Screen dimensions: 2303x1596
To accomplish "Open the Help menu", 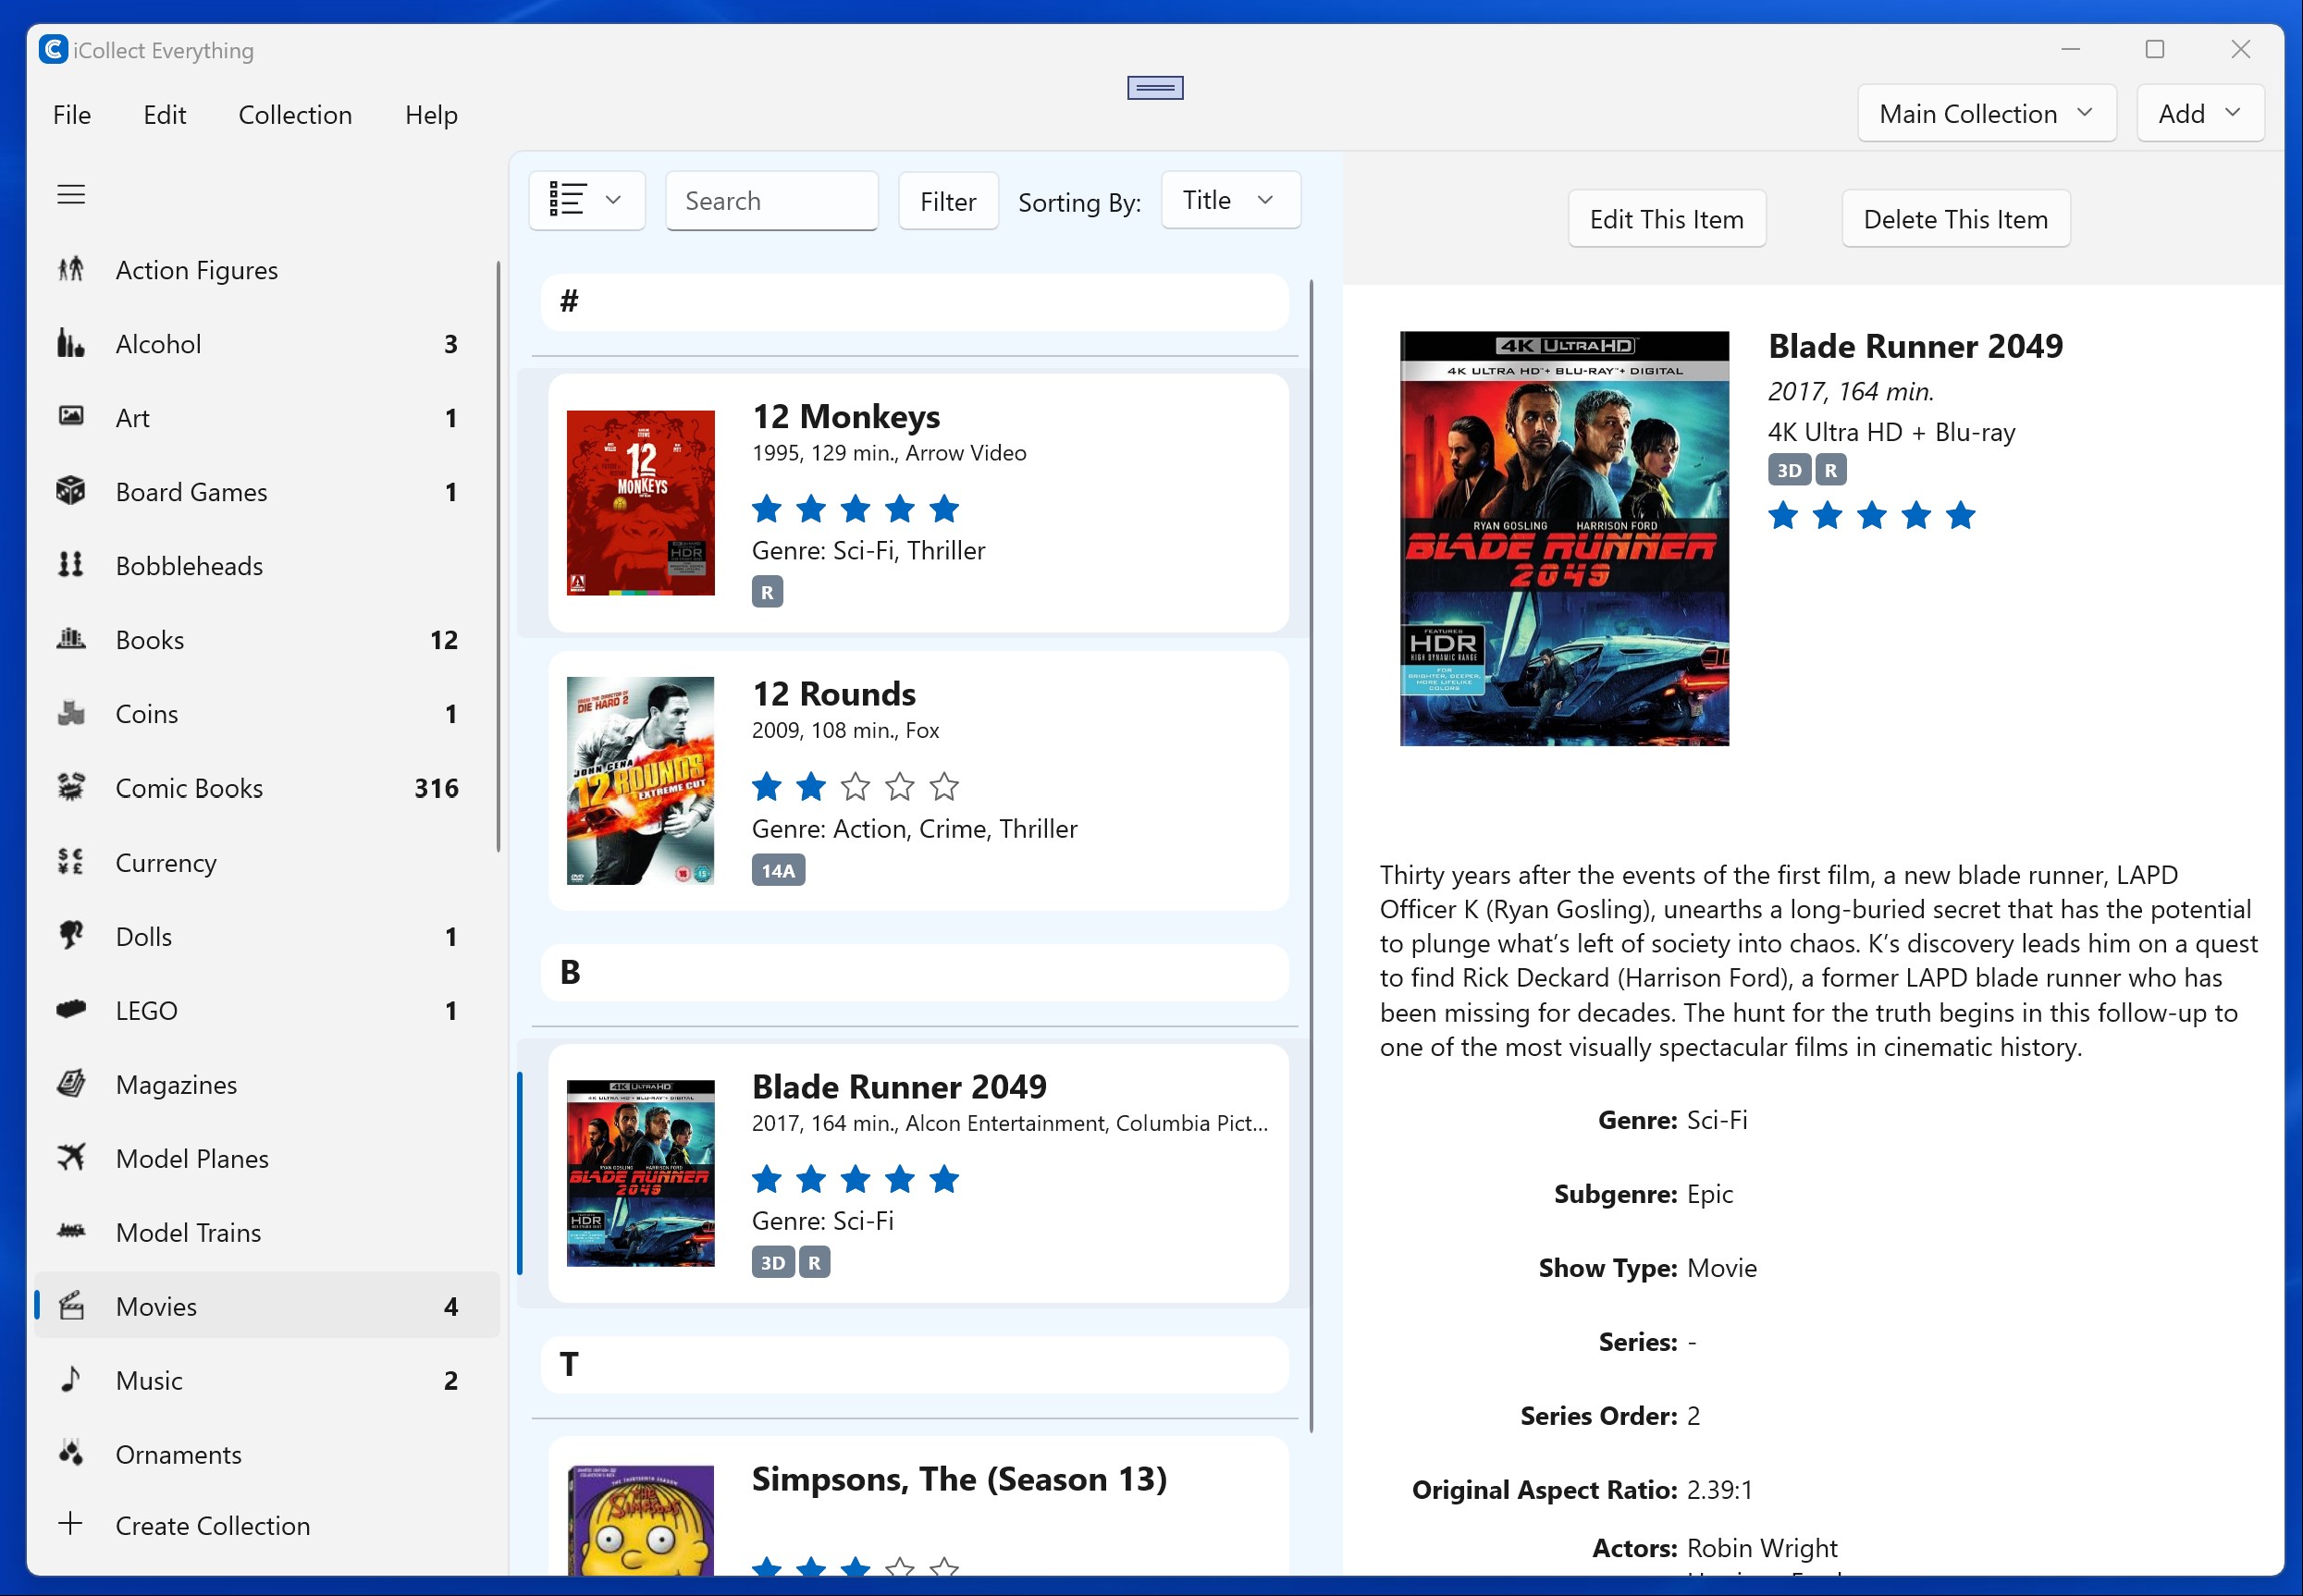I will (x=430, y=114).
